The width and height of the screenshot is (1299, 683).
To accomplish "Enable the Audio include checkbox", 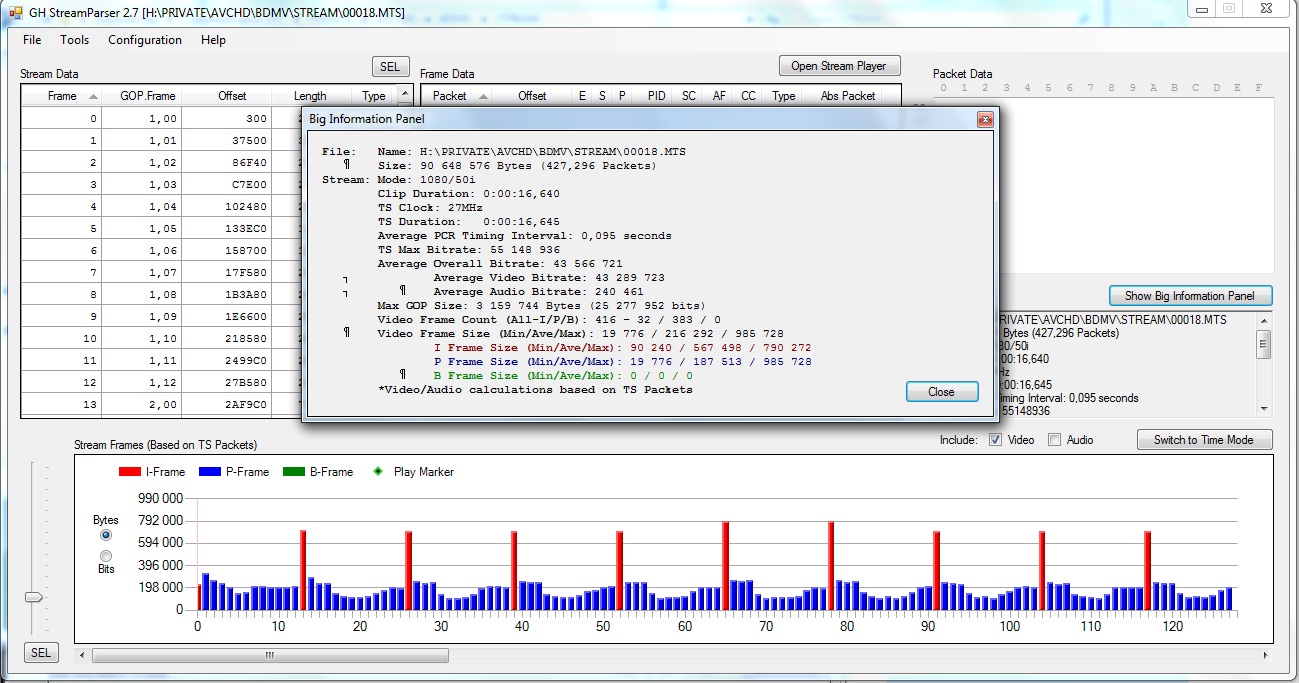I will click(x=1054, y=440).
